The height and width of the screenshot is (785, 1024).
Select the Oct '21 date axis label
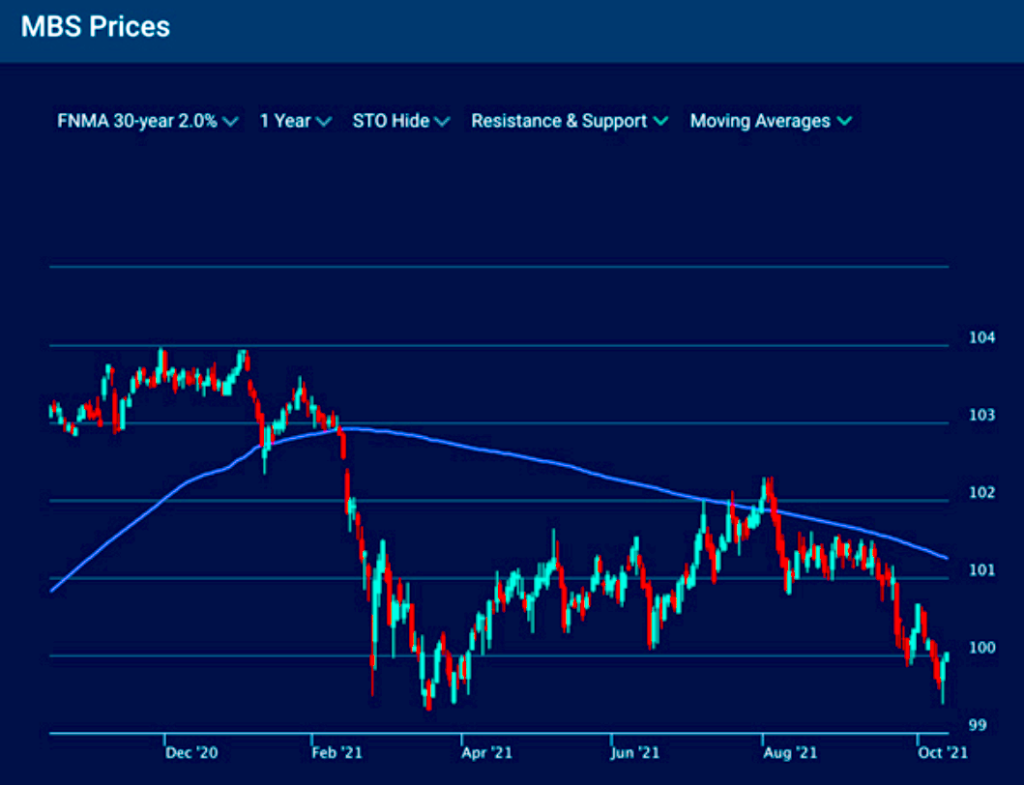pyautogui.click(x=942, y=752)
